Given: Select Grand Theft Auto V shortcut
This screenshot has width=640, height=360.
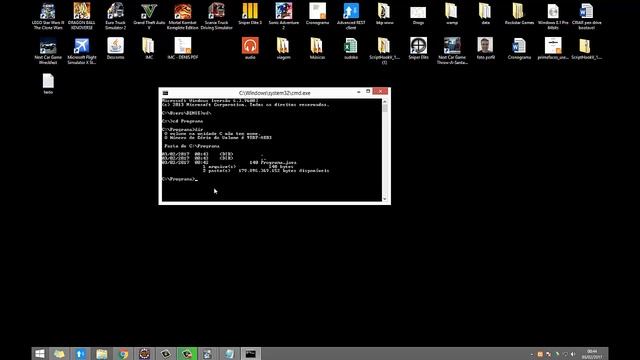Looking at the screenshot, I should click(149, 16).
